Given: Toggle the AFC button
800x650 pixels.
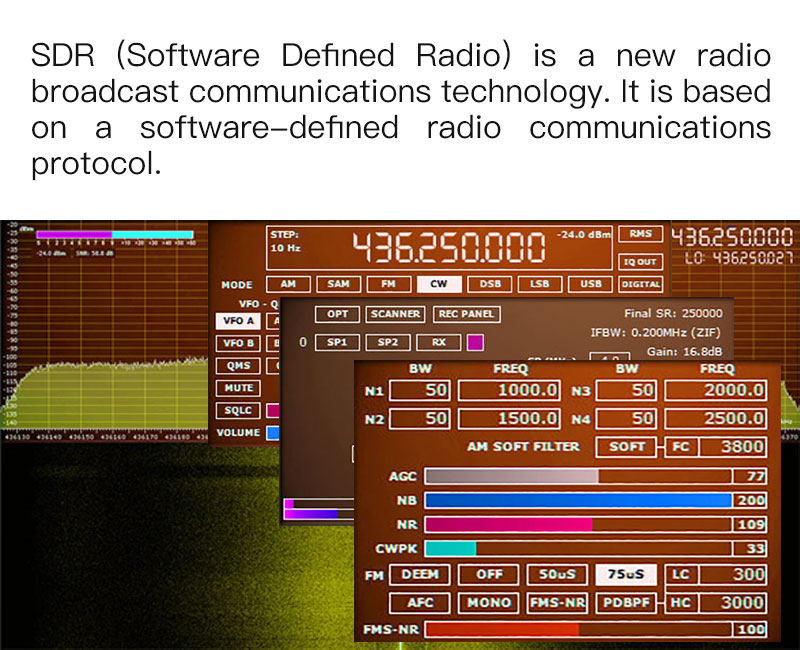Looking at the screenshot, I should [420, 603].
